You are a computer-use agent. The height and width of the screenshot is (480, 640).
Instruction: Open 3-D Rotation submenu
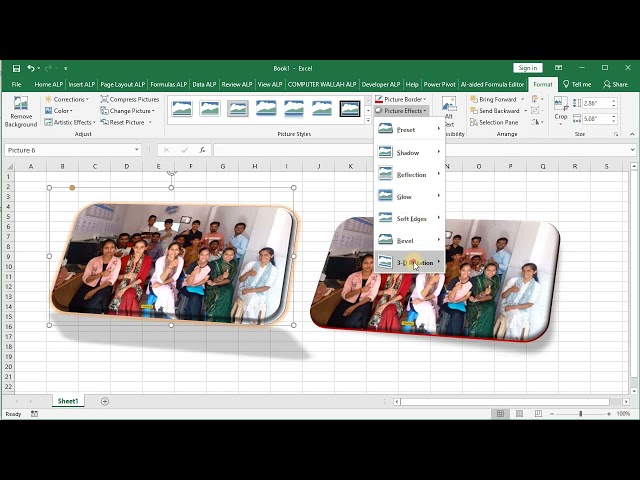[x=409, y=262]
